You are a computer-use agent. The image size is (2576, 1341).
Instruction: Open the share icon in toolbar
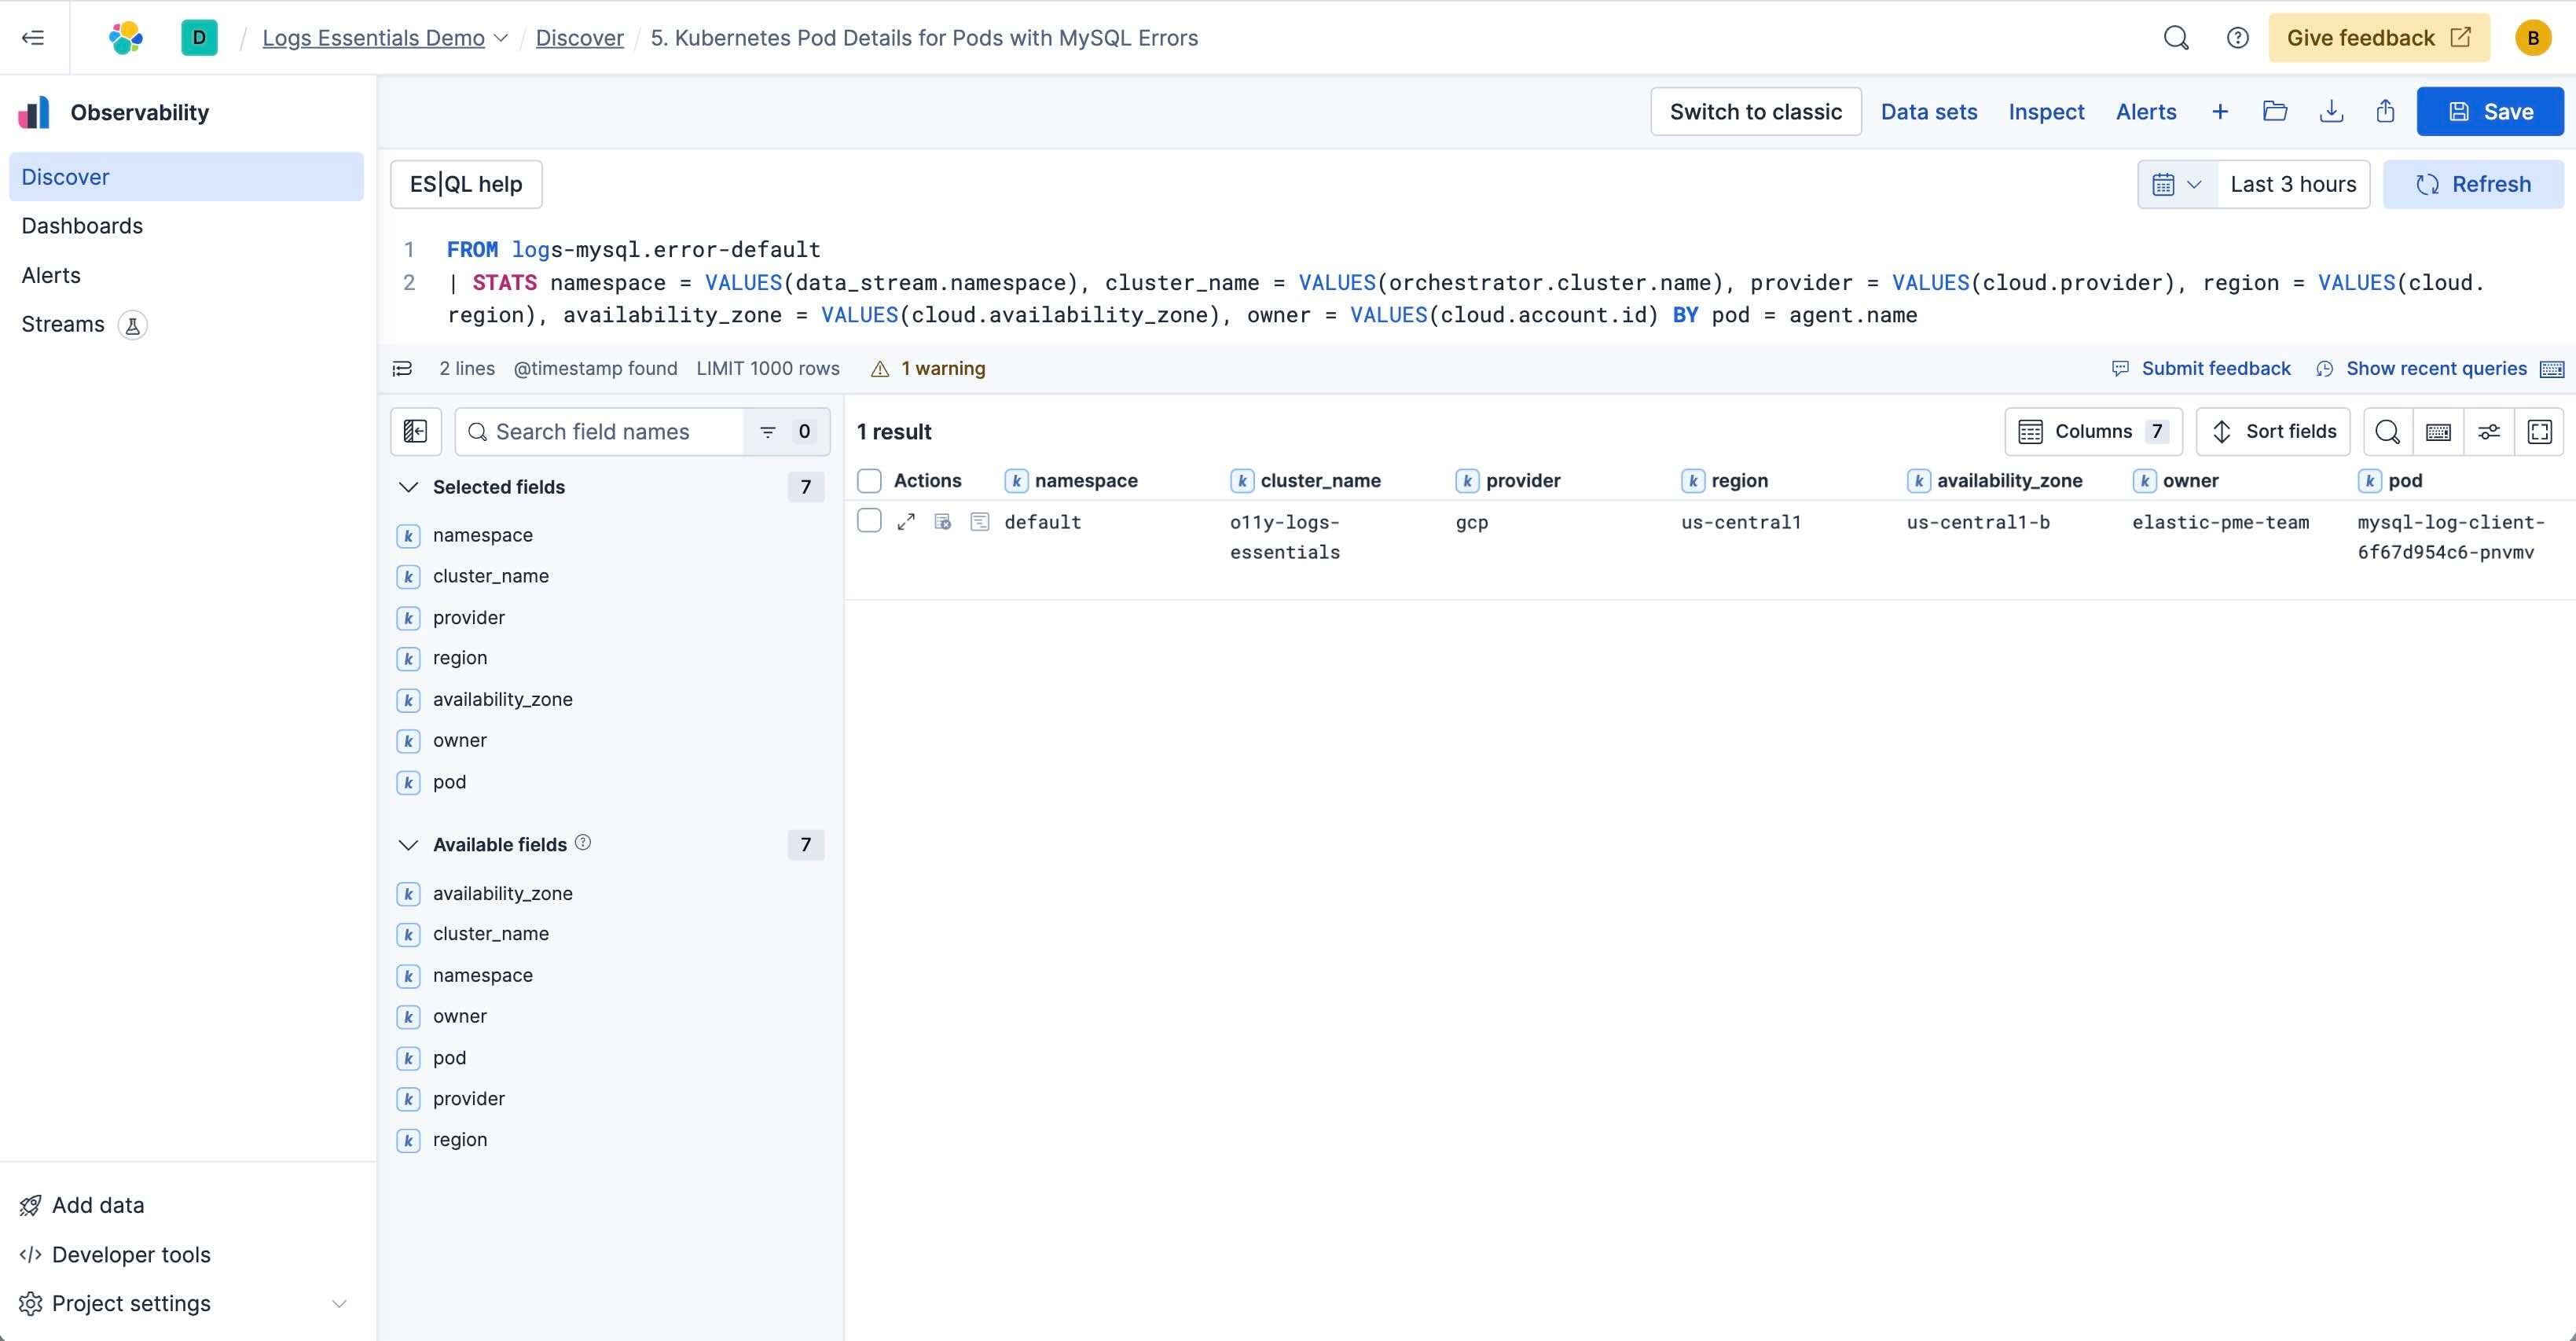(2386, 111)
